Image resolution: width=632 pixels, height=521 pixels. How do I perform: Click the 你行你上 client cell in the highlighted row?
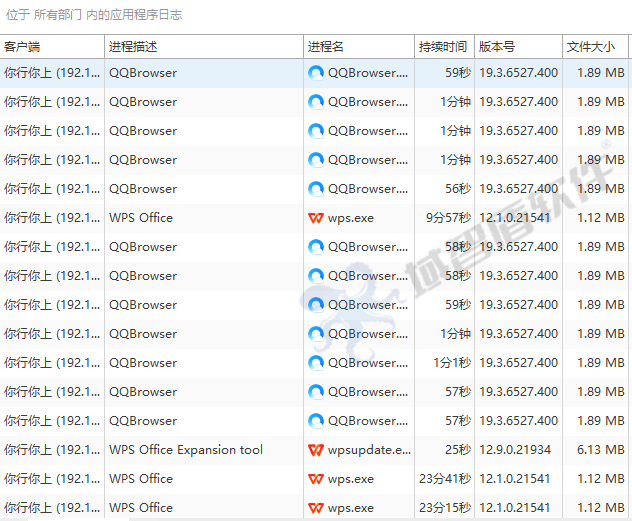point(52,73)
